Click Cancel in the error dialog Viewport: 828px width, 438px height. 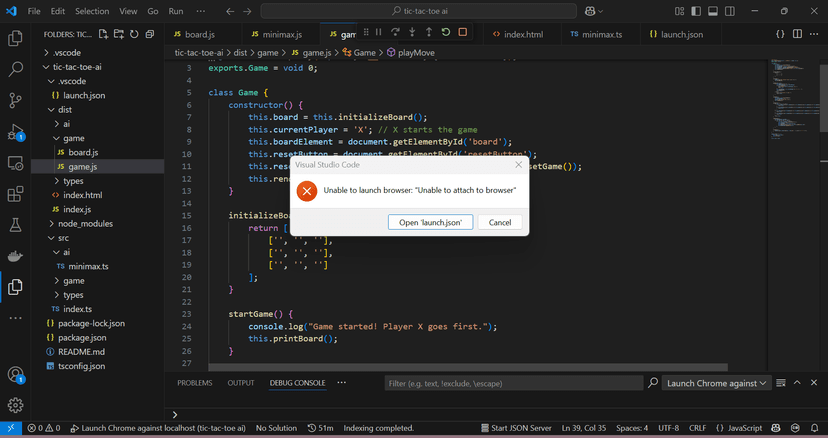(x=500, y=222)
